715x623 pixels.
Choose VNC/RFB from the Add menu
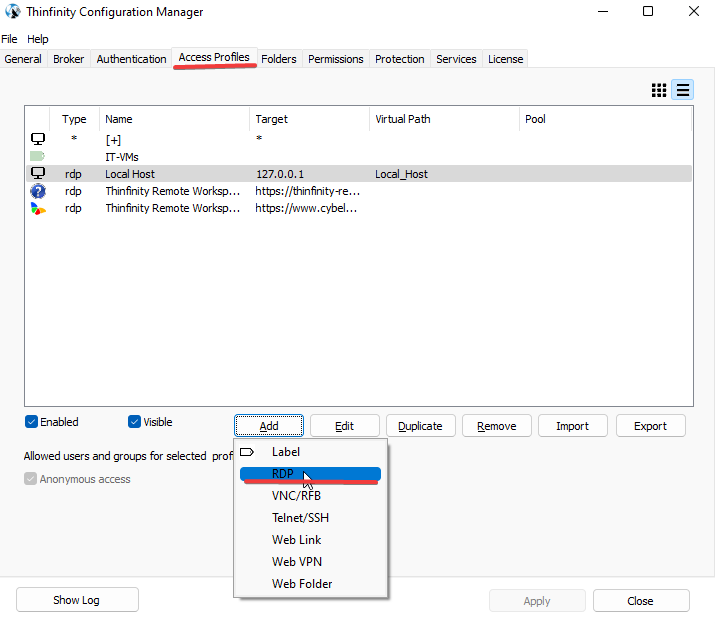pyautogui.click(x=310, y=496)
